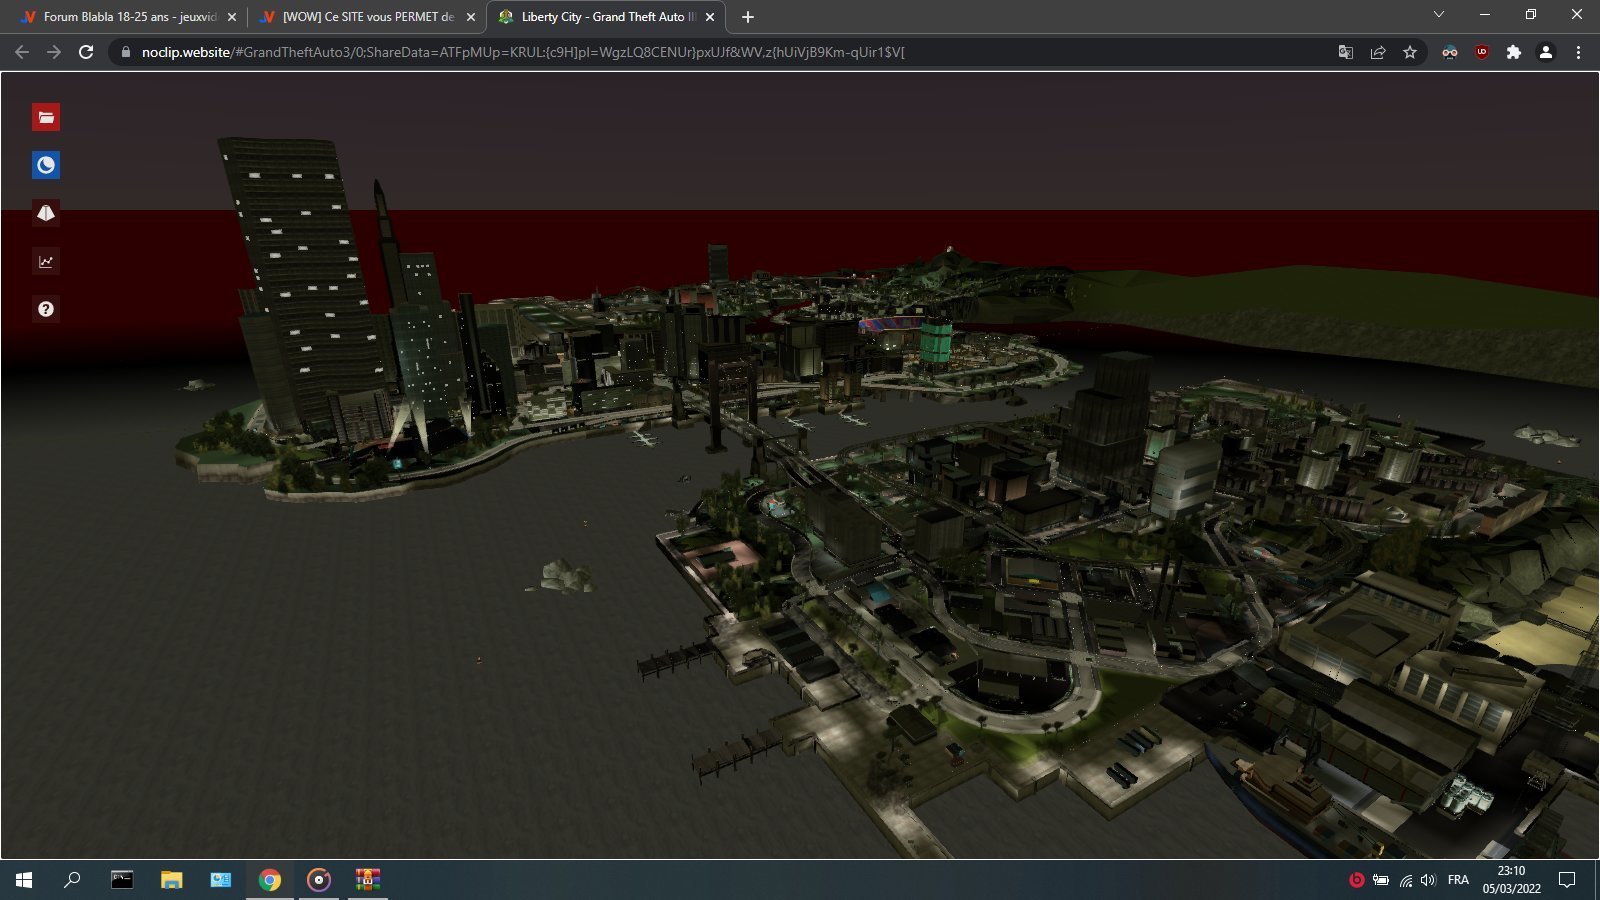The image size is (1600, 900).
Task: Translate this page icon
Action: (1346, 52)
